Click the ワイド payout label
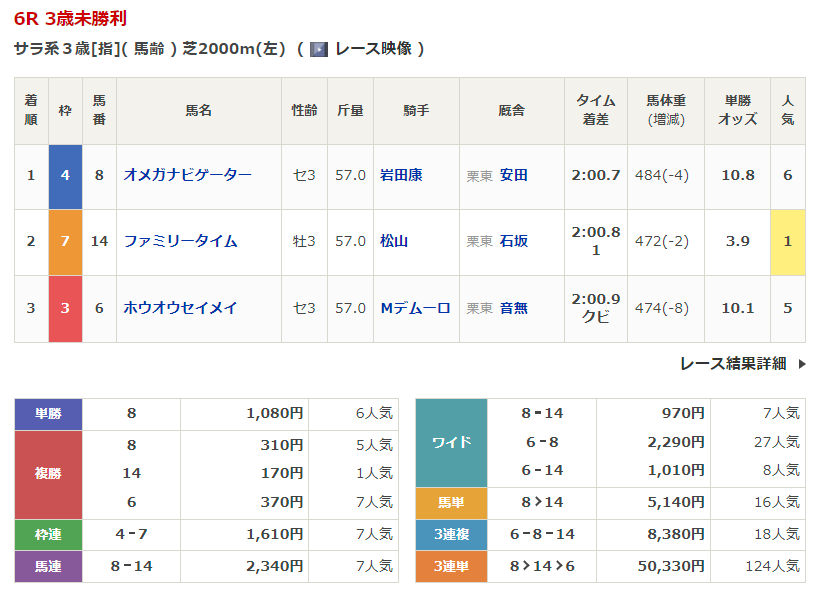 451,442
